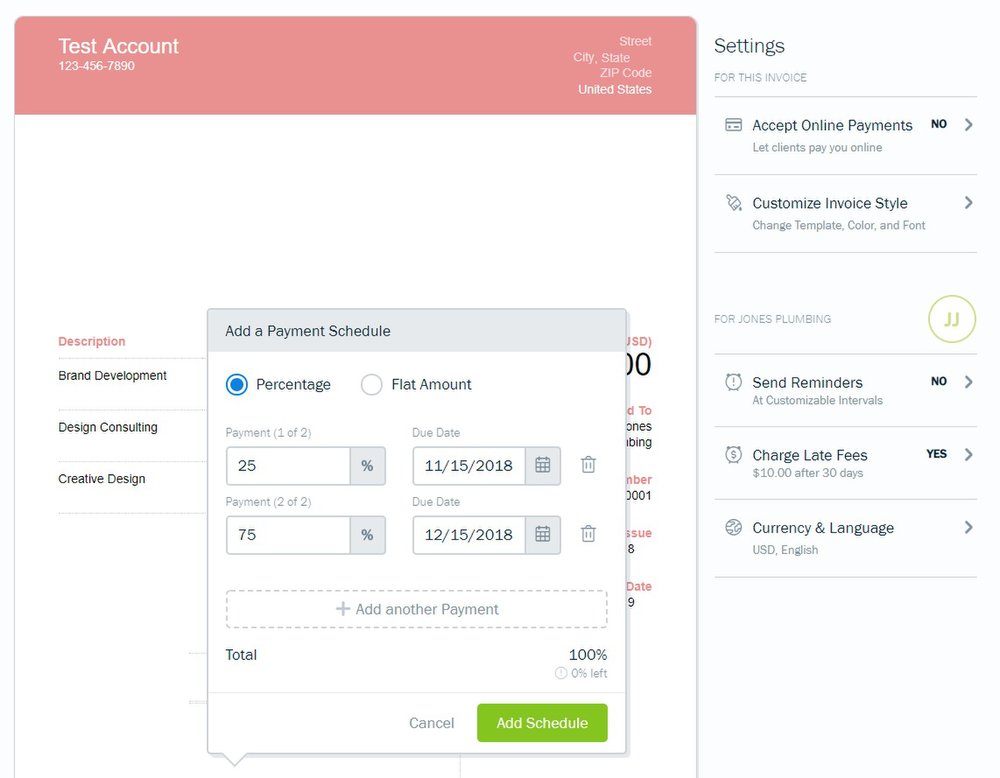This screenshot has width=1000, height=778.
Task: Open calendar for second payment due date
Action: 543,534
